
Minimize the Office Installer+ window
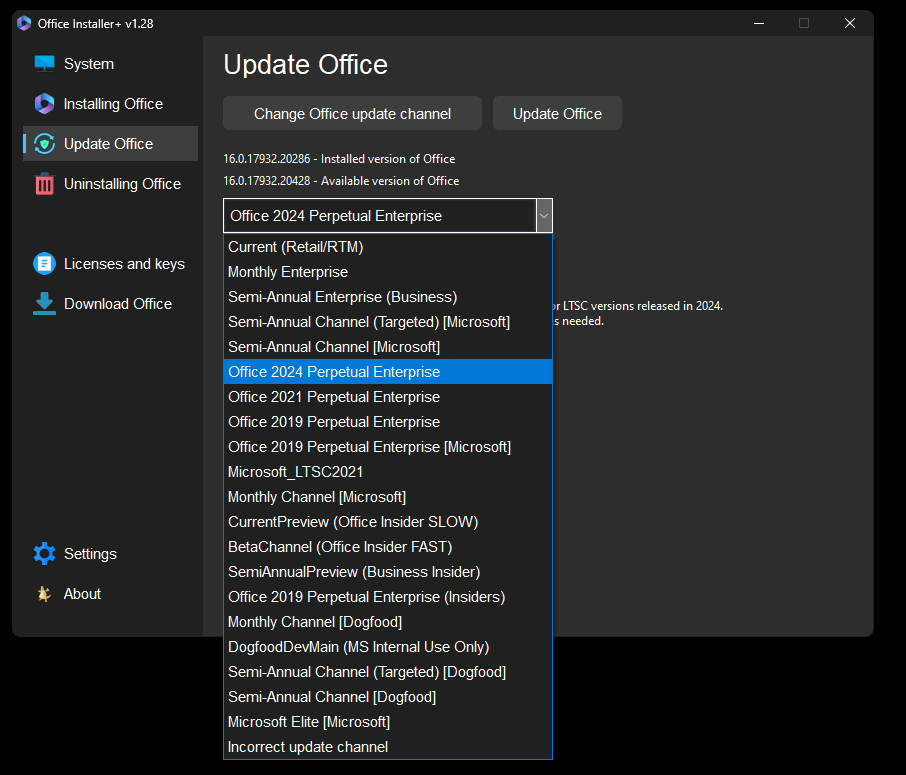pos(759,23)
